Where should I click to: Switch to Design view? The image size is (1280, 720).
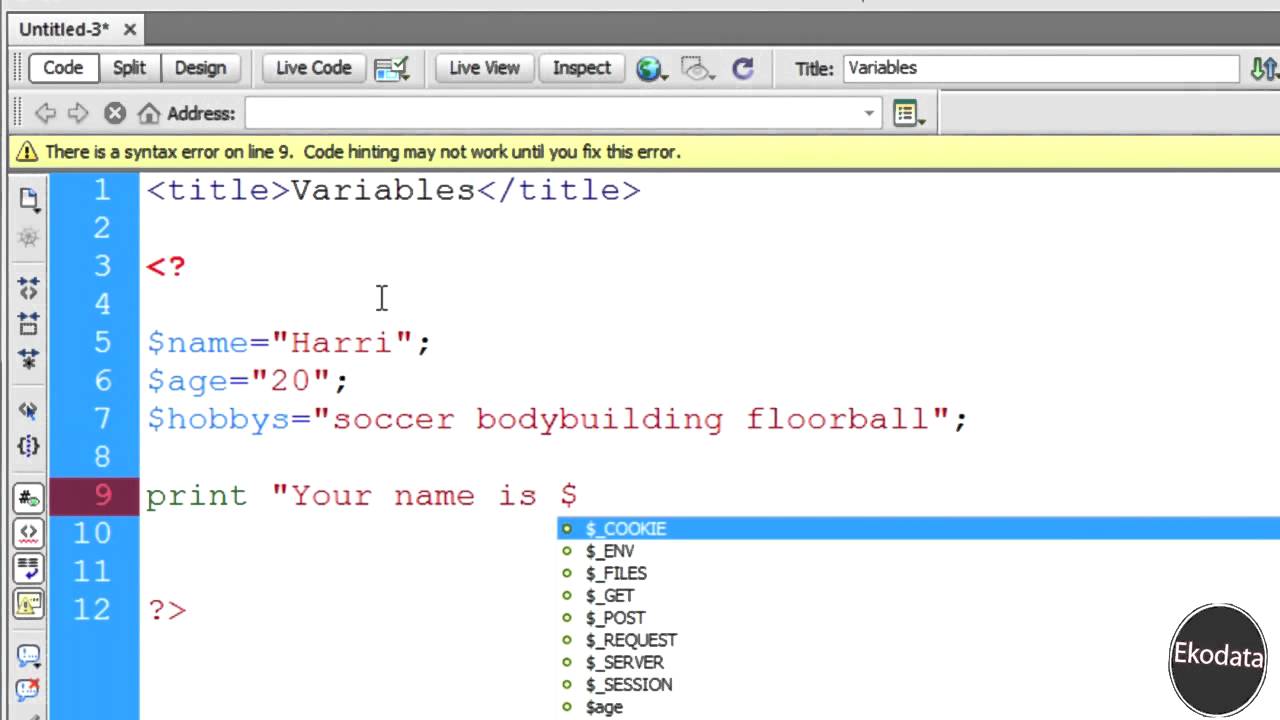(x=200, y=68)
